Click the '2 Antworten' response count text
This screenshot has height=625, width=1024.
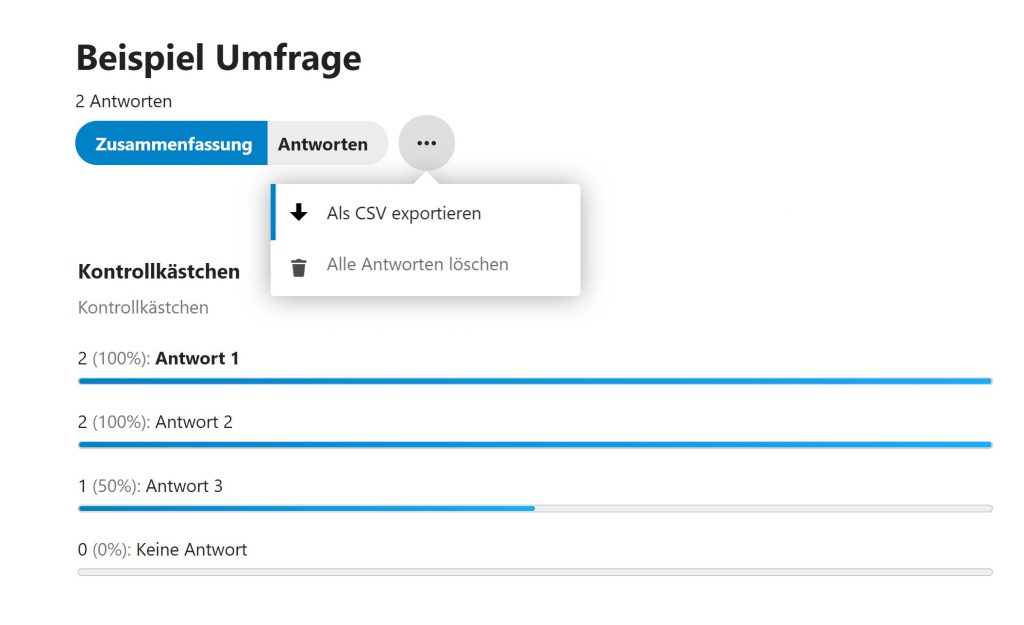click(x=123, y=101)
